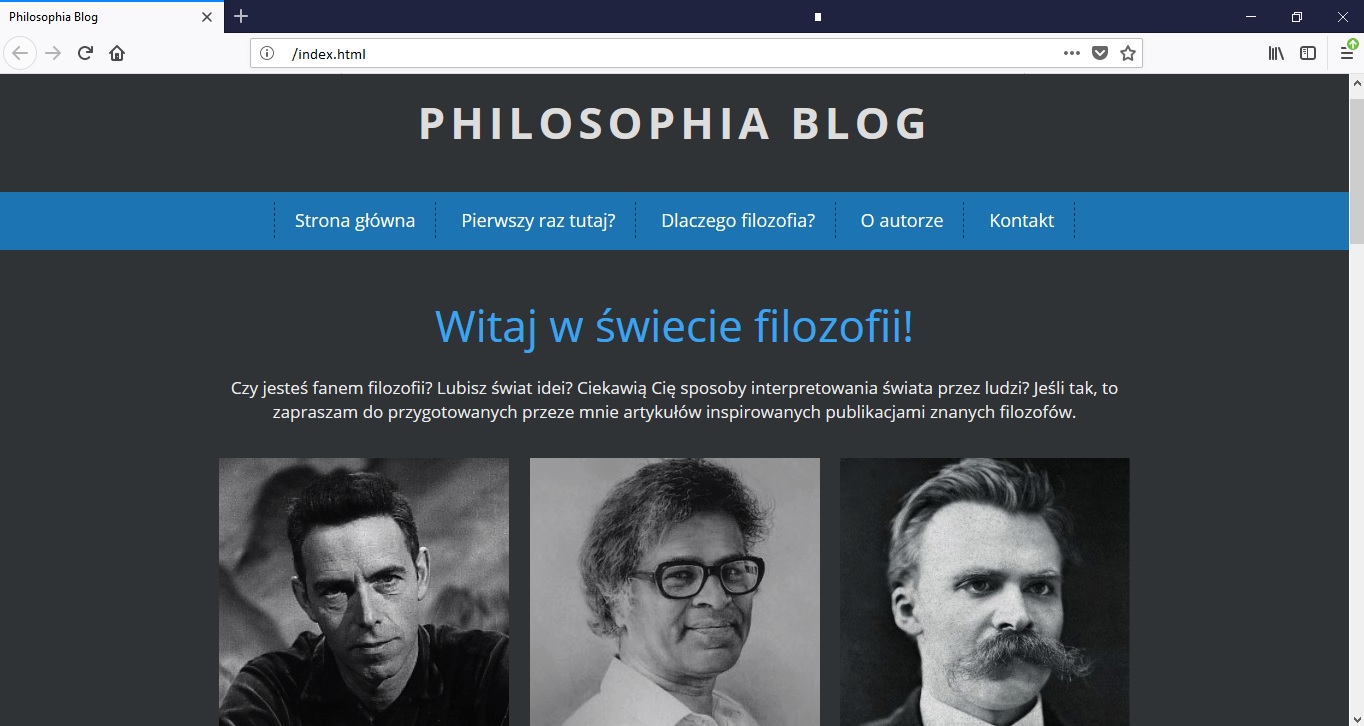The height and width of the screenshot is (726, 1364).
Task: Open a new tab with plus button
Action: 241,16
